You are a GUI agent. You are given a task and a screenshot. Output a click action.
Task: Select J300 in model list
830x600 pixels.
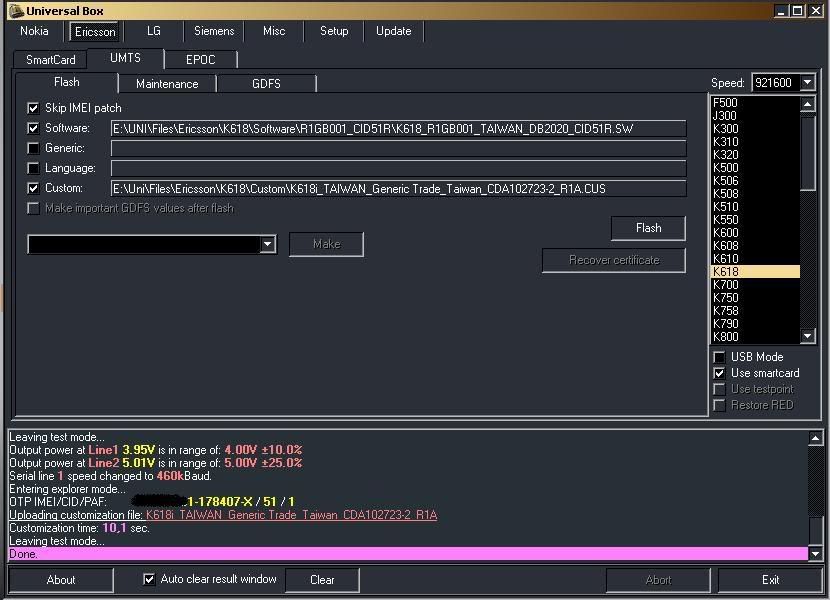[755, 116]
